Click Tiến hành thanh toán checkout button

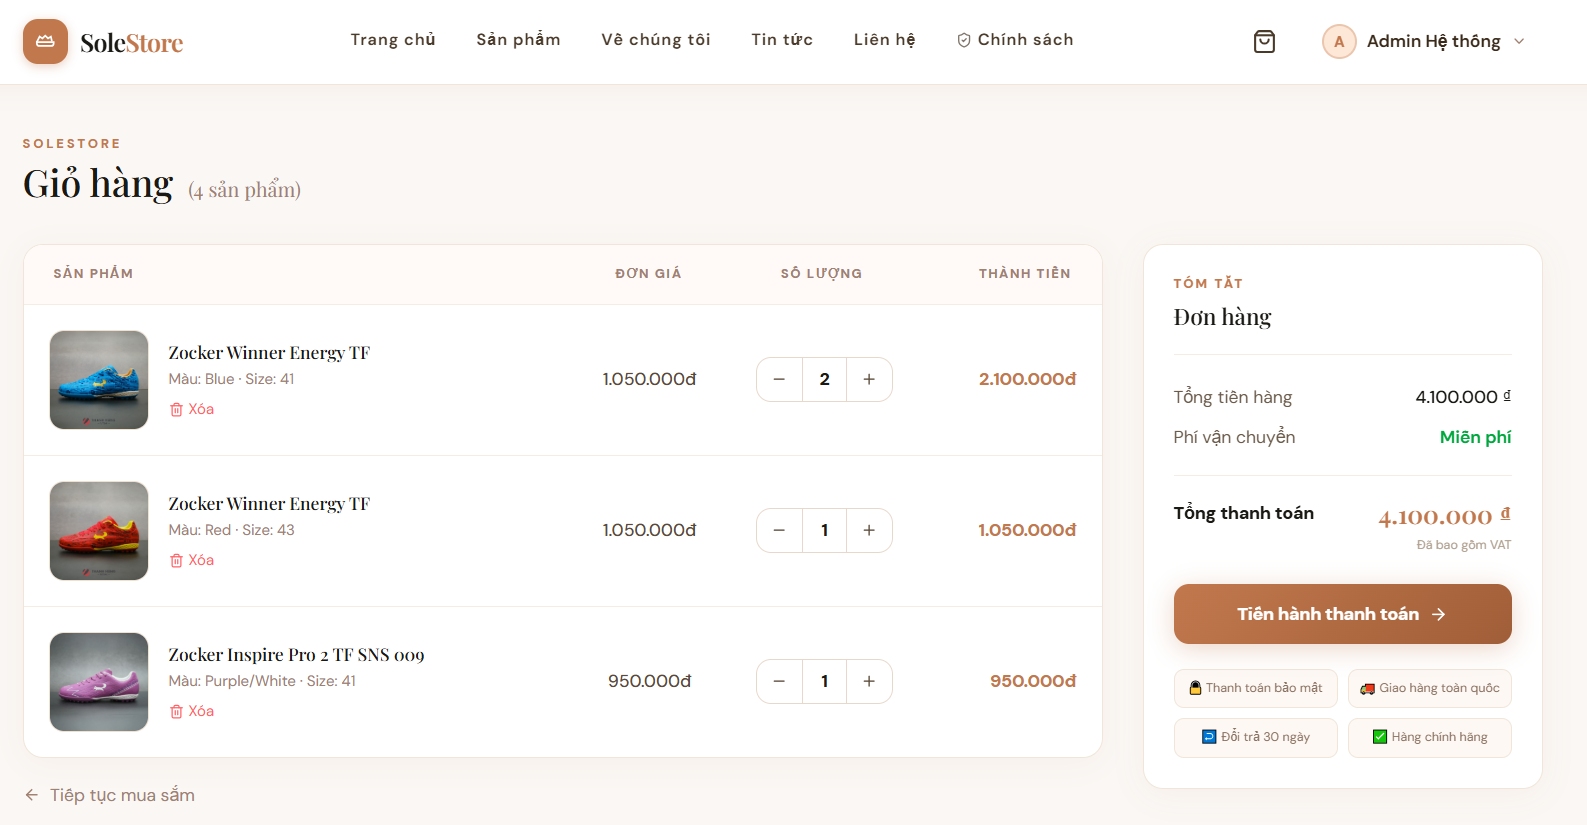tap(1342, 614)
